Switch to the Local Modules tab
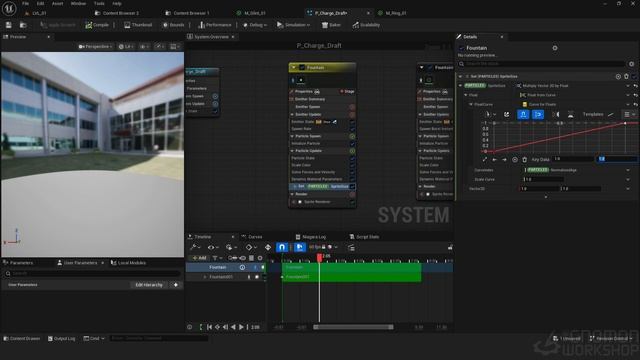 coord(129,263)
